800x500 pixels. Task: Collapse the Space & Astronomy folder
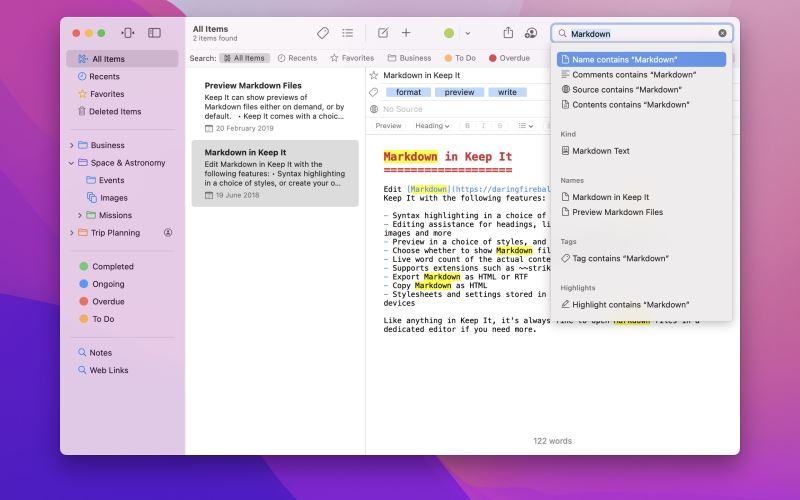click(x=71, y=163)
